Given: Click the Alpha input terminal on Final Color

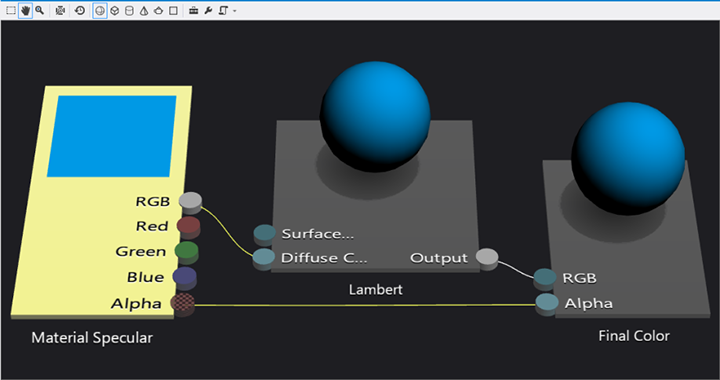Looking at the screenshot, I should click(x=547, y=305).
